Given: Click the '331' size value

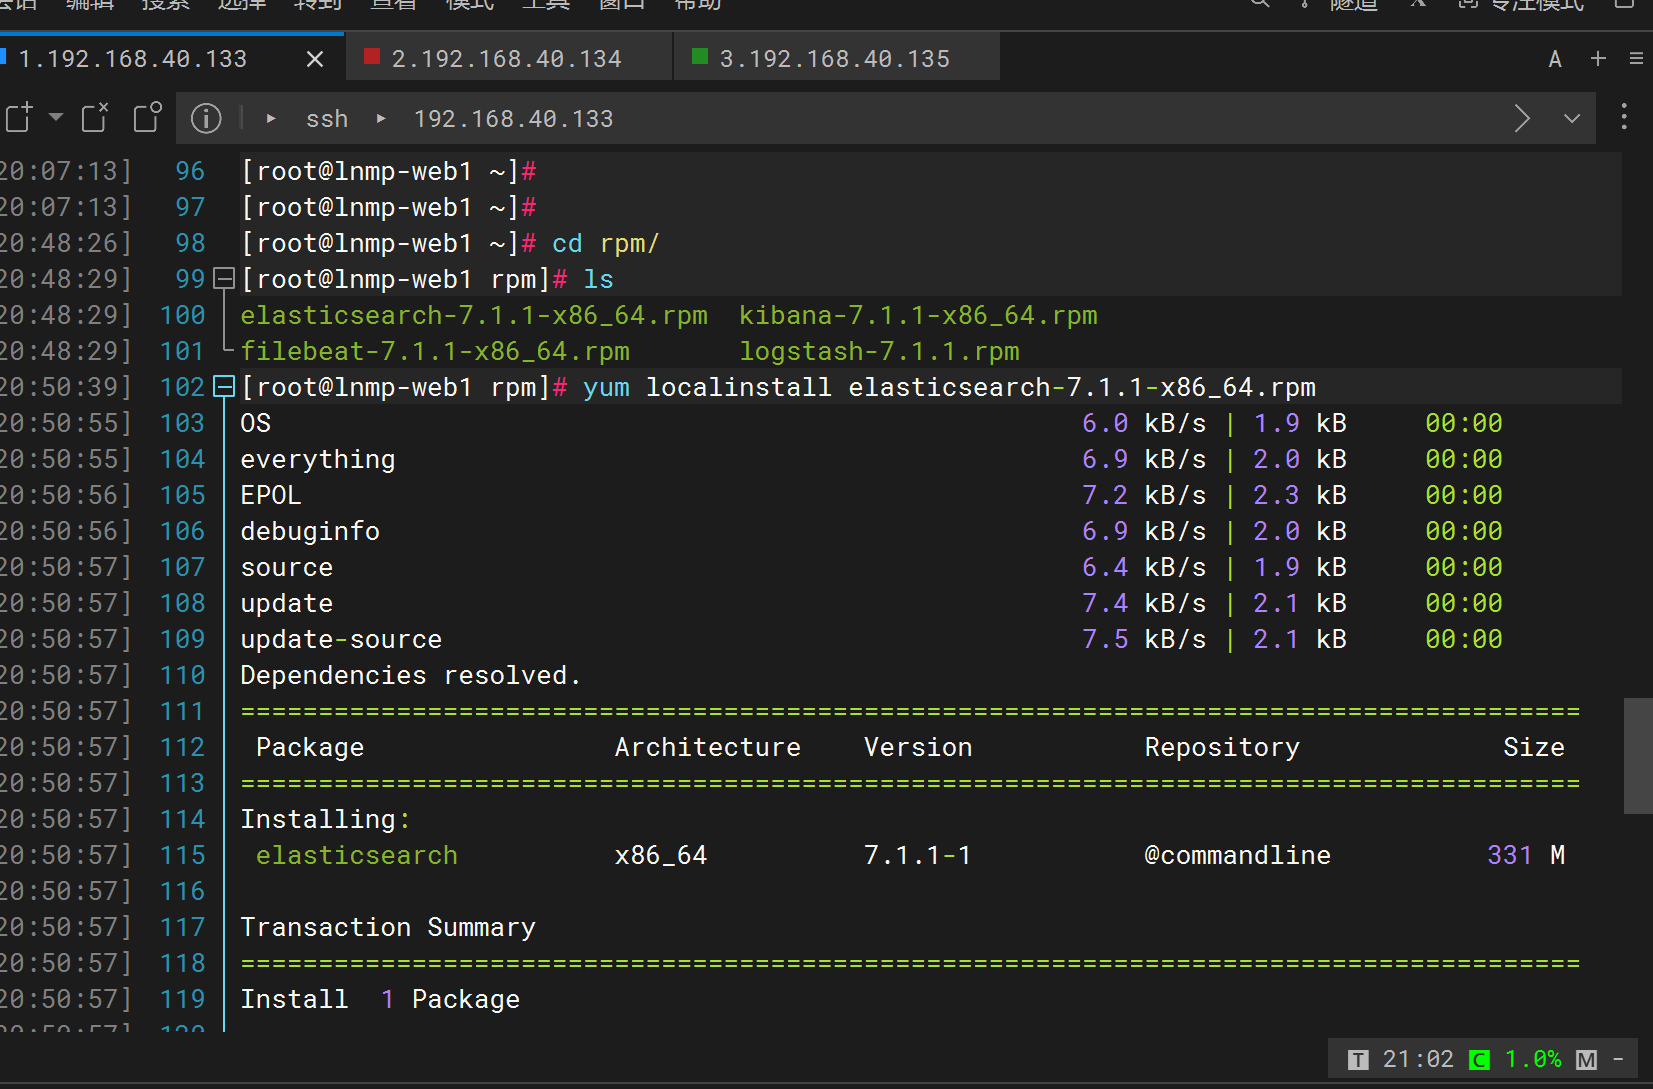Looking at the screenshot, I should click(x=1510, y=855).
